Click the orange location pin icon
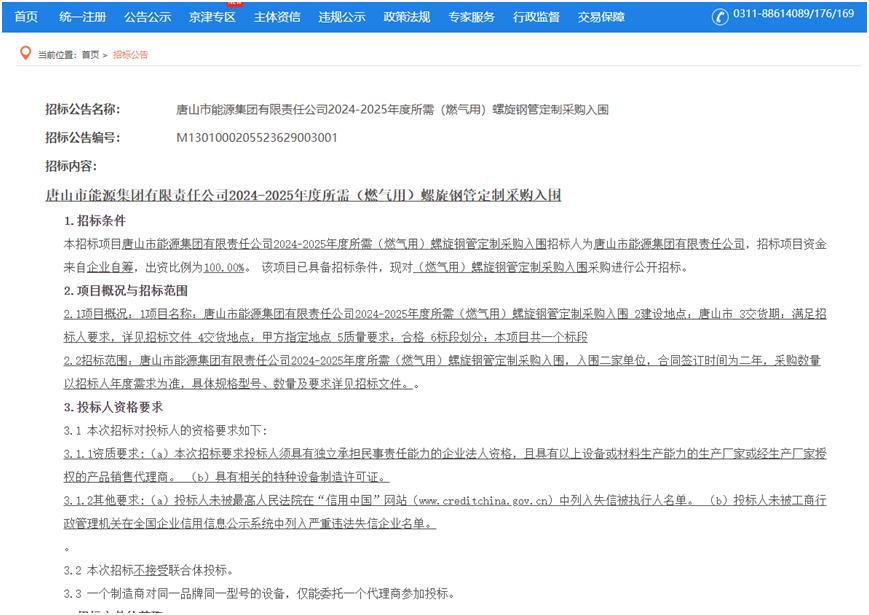Image resolution: width=869 pixels, height=615 pixels. 26,53
